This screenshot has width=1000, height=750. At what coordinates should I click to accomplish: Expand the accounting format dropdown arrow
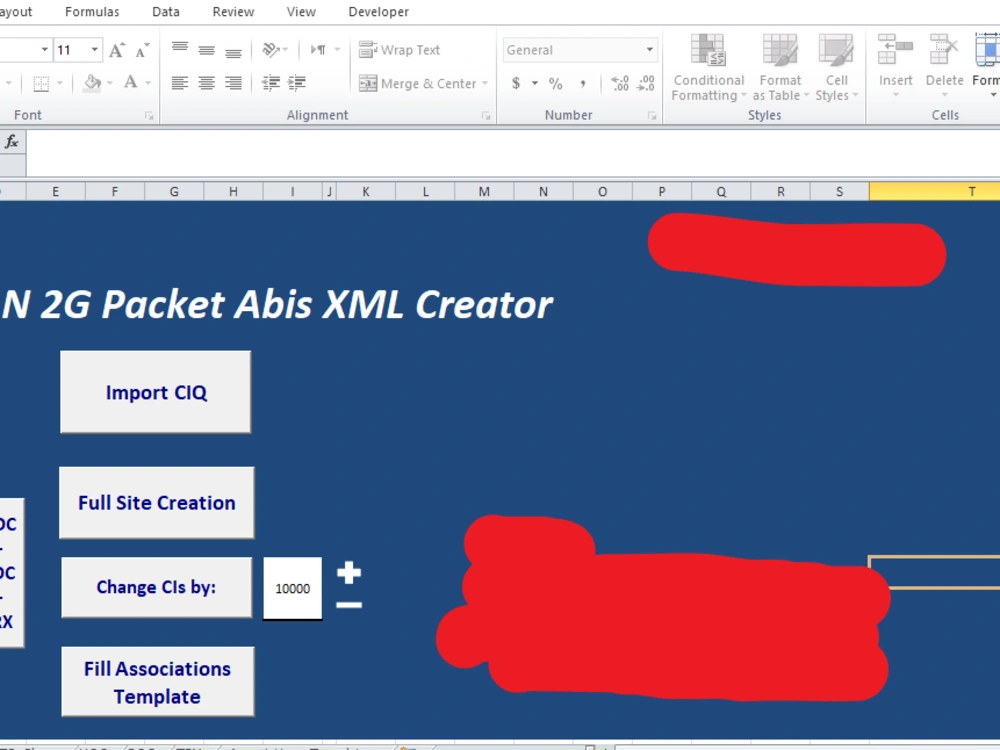click(534, 84)
